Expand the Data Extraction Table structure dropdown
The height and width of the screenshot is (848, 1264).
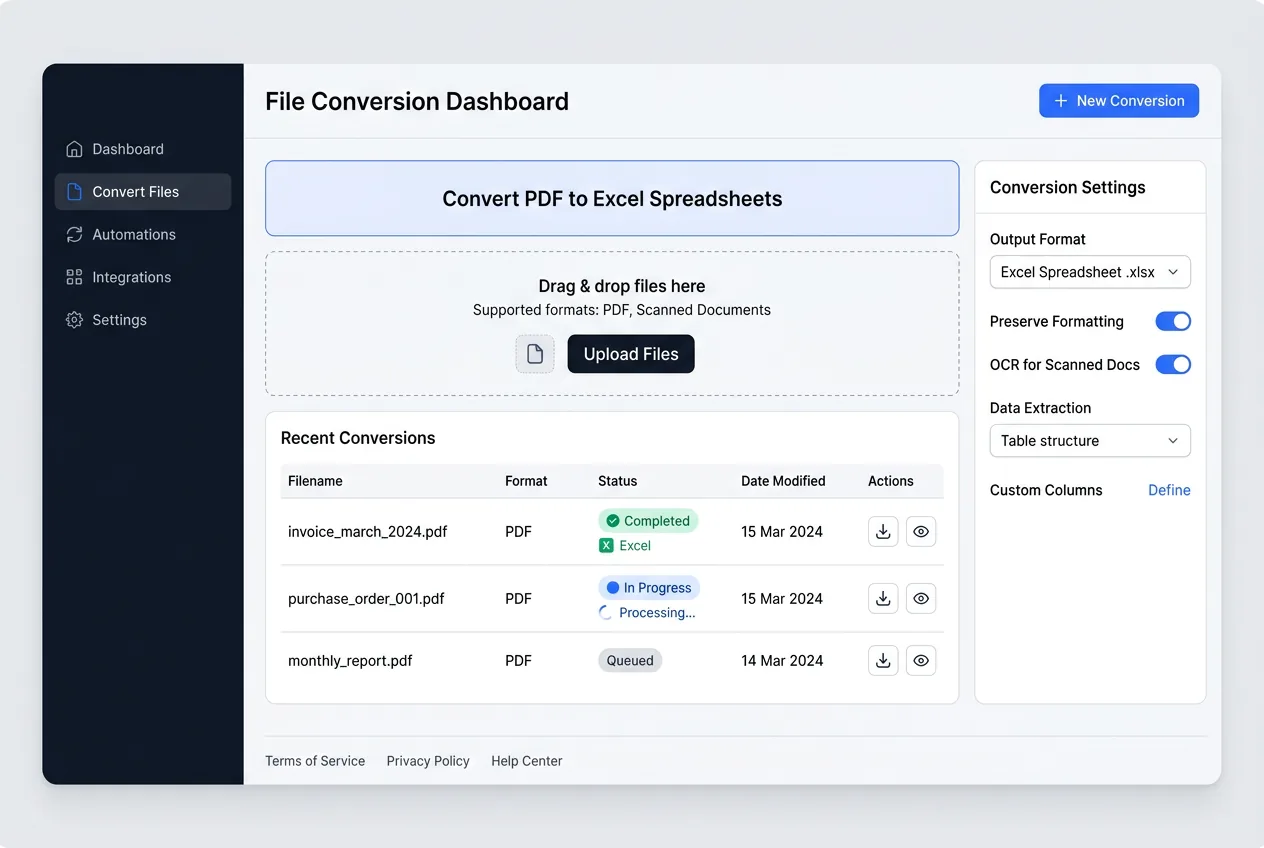1089,441
